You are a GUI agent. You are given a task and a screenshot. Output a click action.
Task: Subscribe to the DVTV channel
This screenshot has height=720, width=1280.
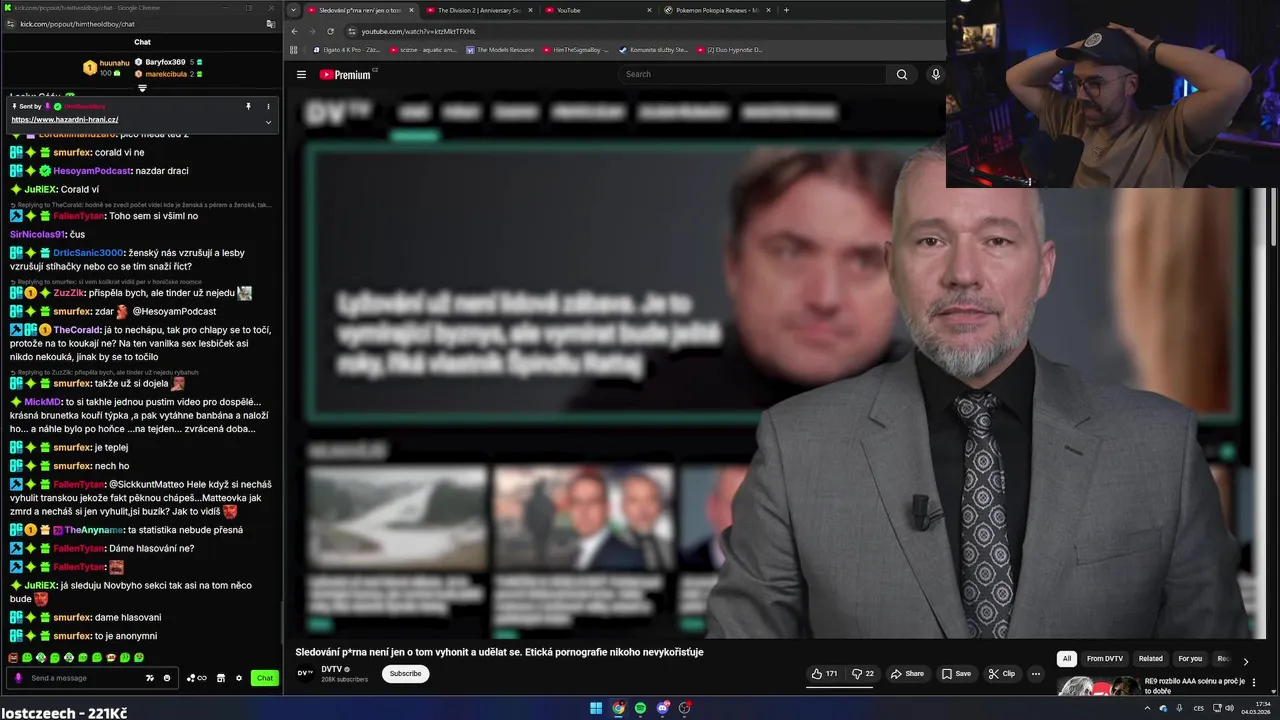(x=405, y=674)
